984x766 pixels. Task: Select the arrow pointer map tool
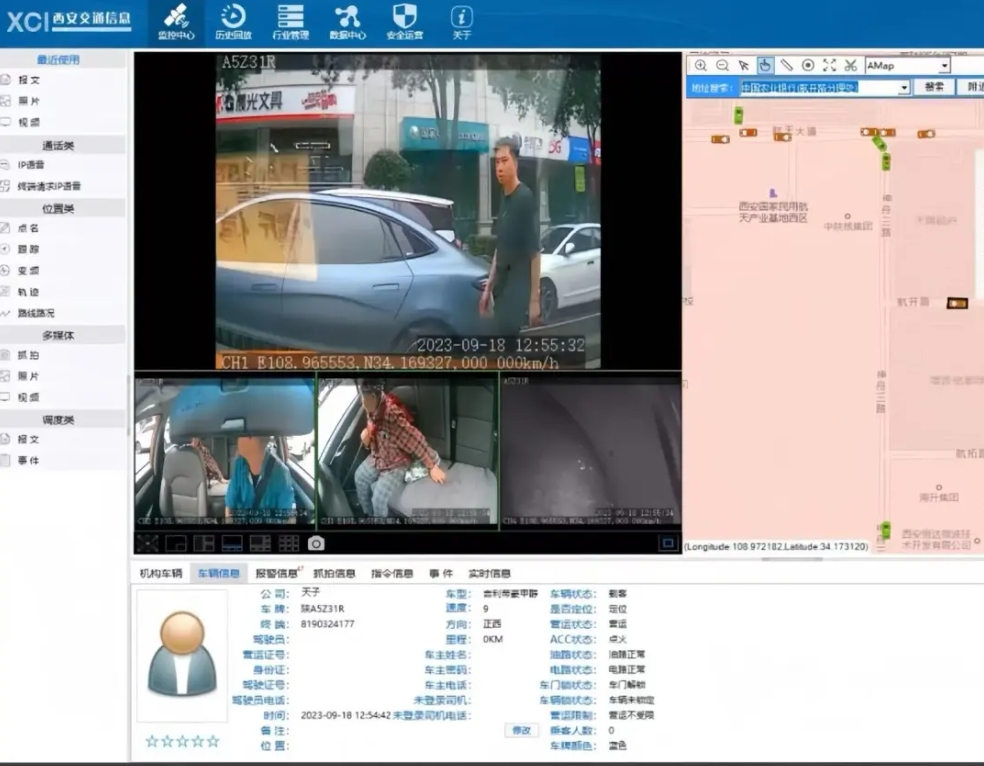[744, 65]
